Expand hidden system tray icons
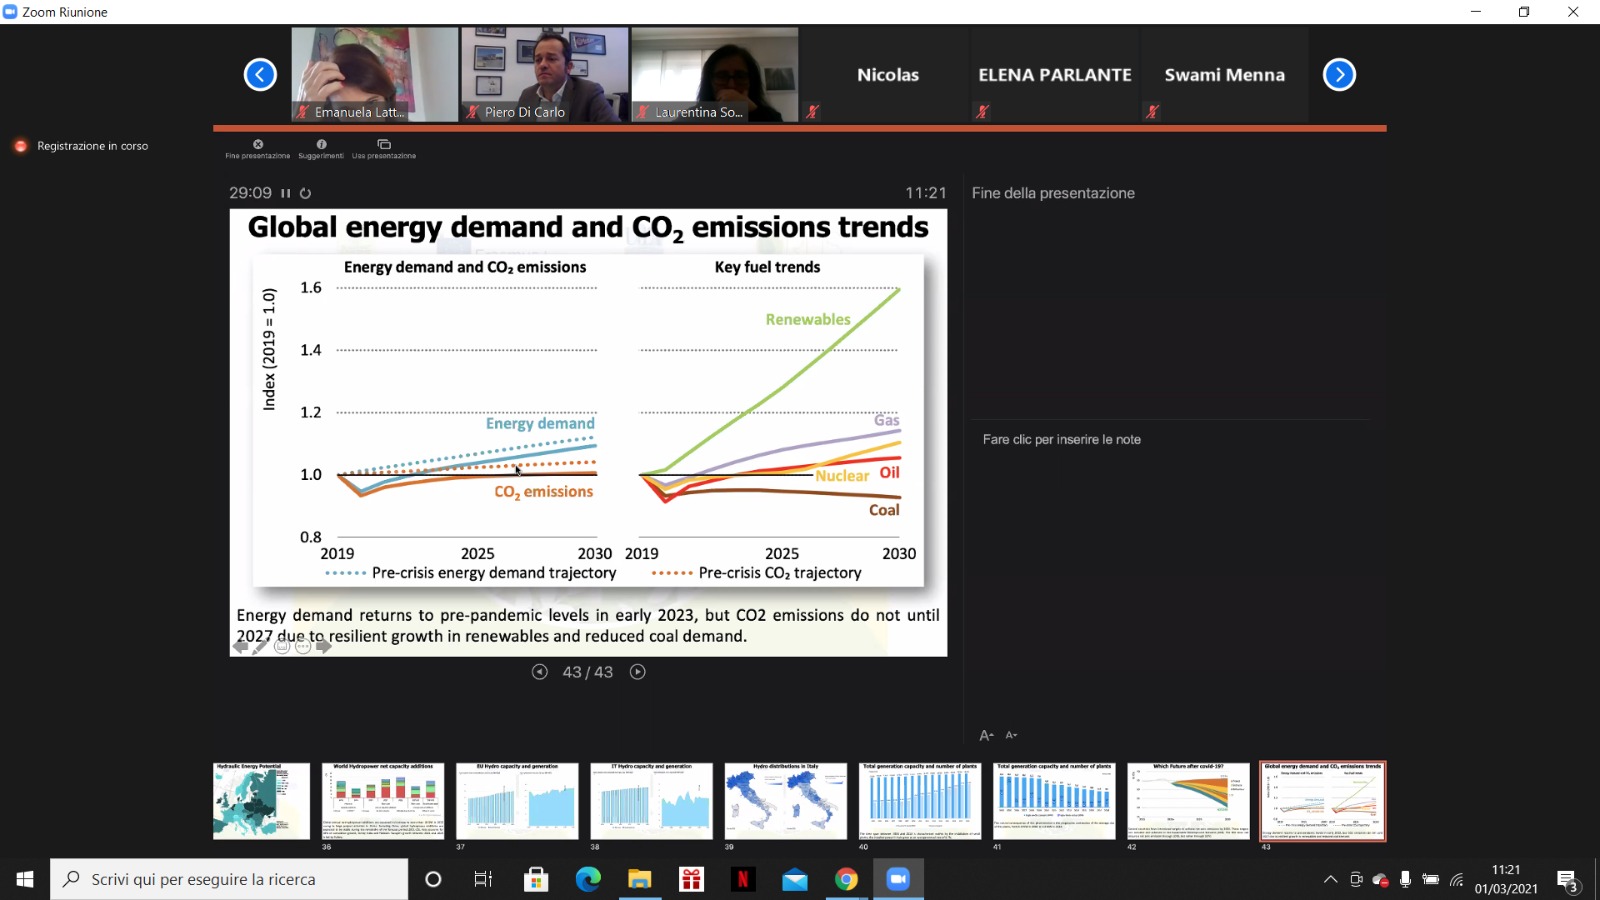The width and height of the screenshot is (1600, 900). pos(1330,880)
